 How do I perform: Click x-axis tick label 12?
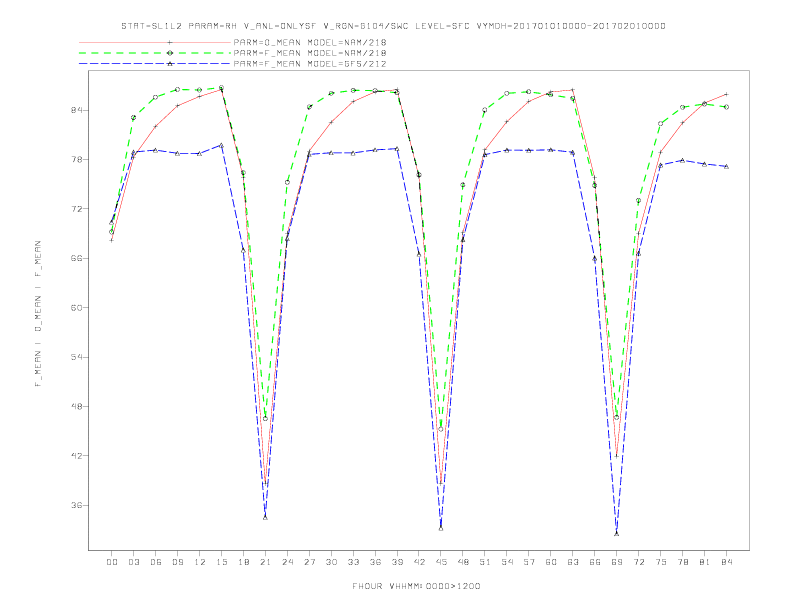[200, 562]
